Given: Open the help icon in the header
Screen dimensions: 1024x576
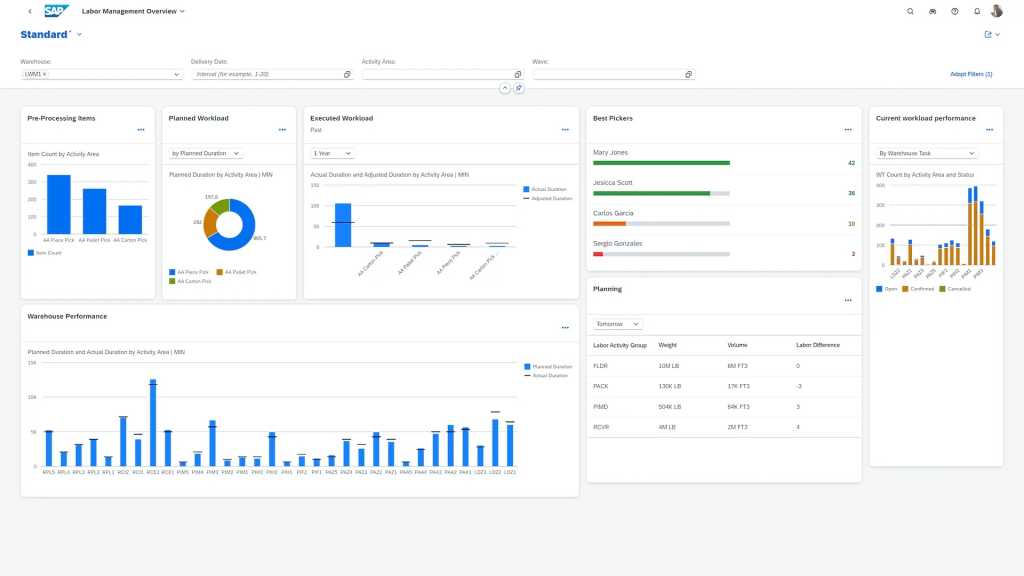Looking at the screenshot, I should coord(954,11).
